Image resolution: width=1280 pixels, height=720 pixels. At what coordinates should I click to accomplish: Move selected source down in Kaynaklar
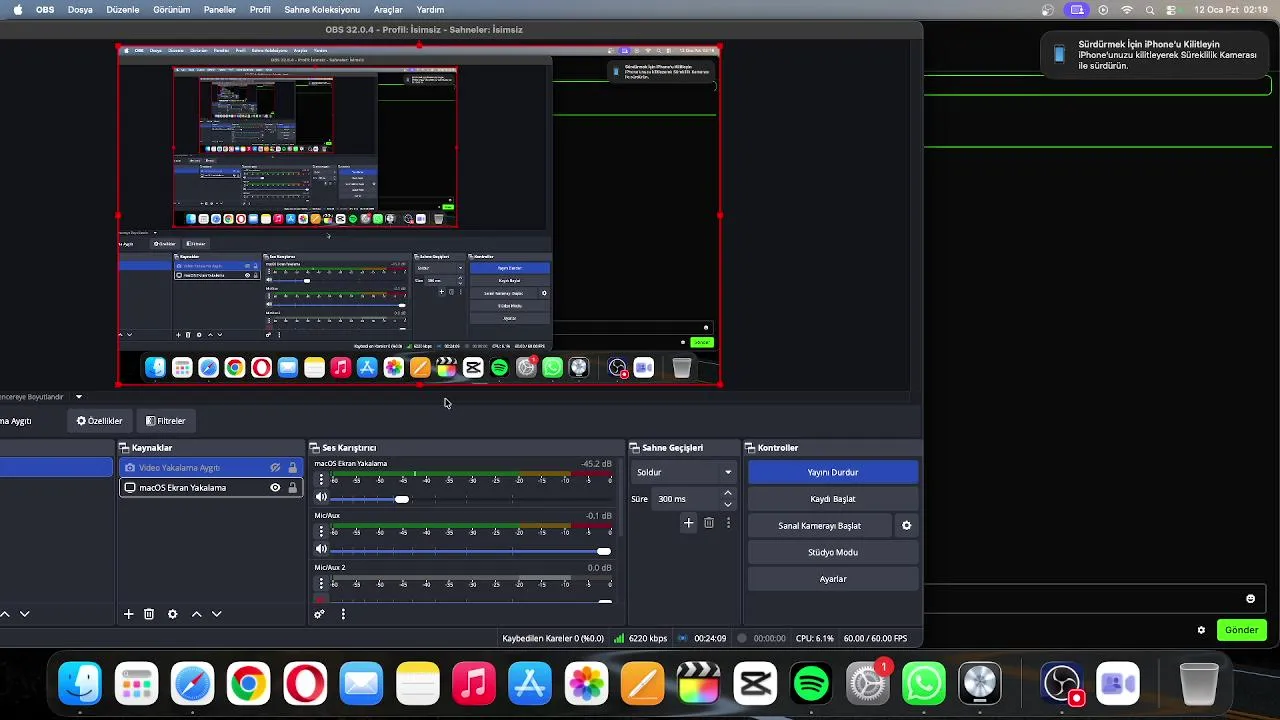(x=216, y=614)
